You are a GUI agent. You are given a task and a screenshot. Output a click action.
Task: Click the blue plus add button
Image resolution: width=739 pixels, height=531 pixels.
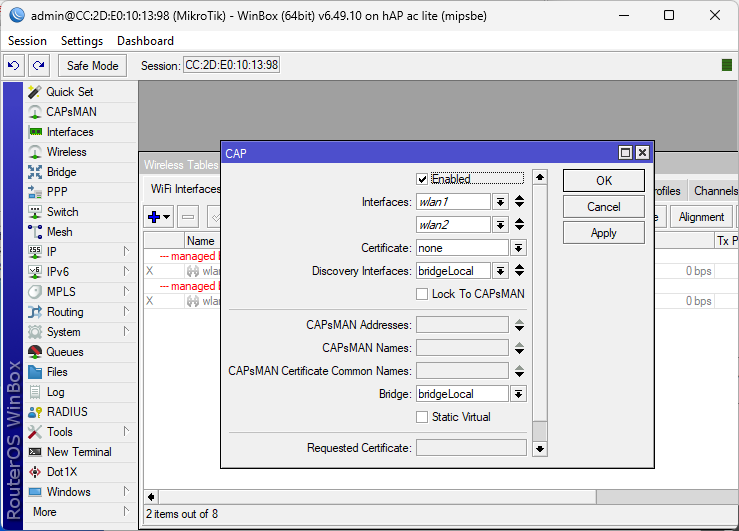[158, 217]
